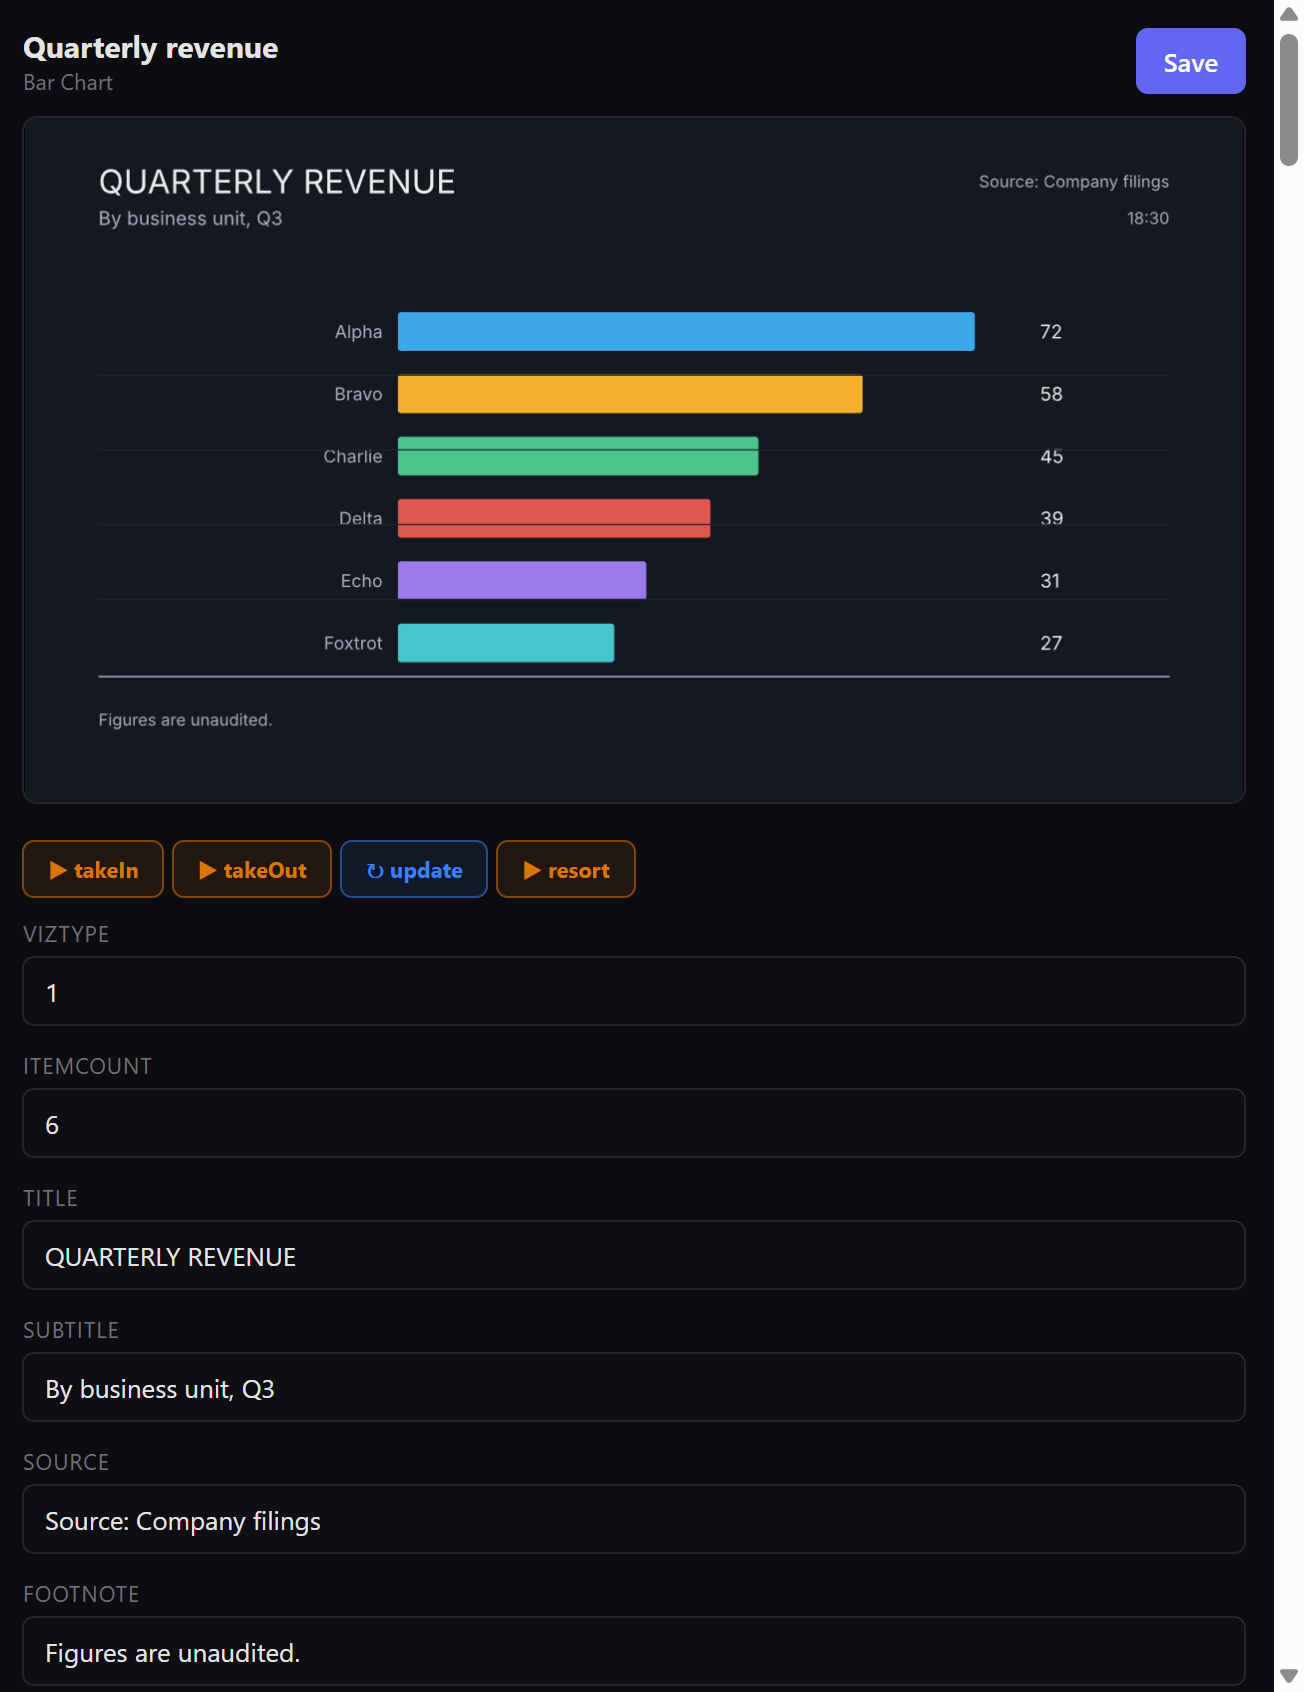Click the value '45' beside Charlie
Image resolution: width=1304 pixels, height=1692 pixels.
pyautogui.click(x=1051, y=456)
